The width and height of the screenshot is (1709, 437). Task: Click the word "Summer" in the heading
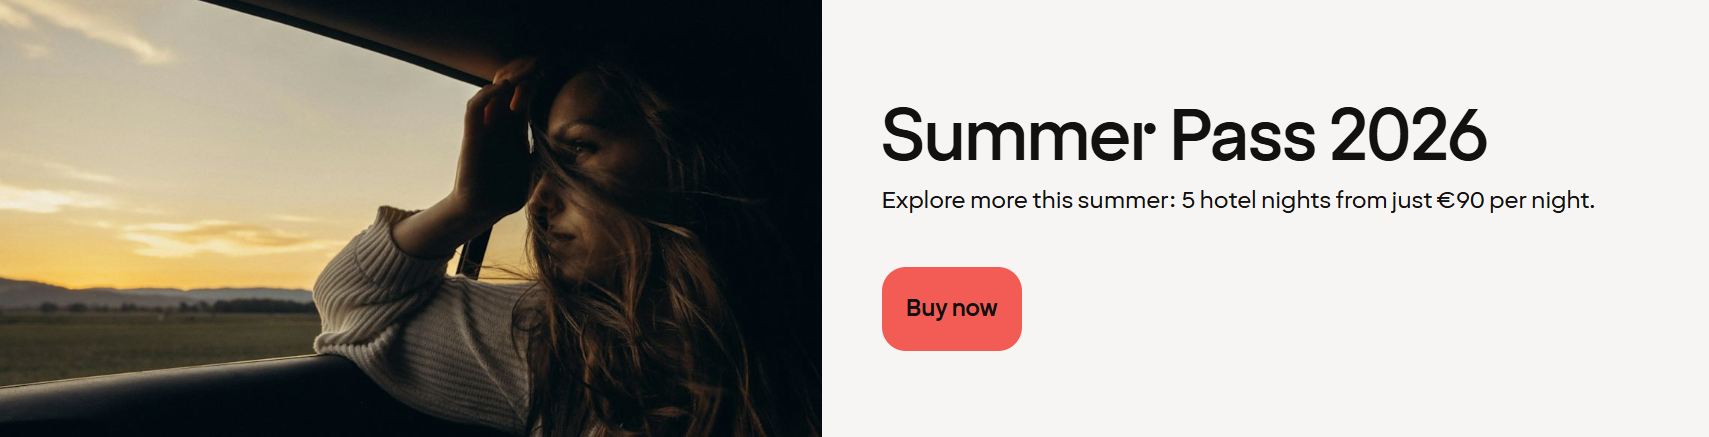(1018, 135)
